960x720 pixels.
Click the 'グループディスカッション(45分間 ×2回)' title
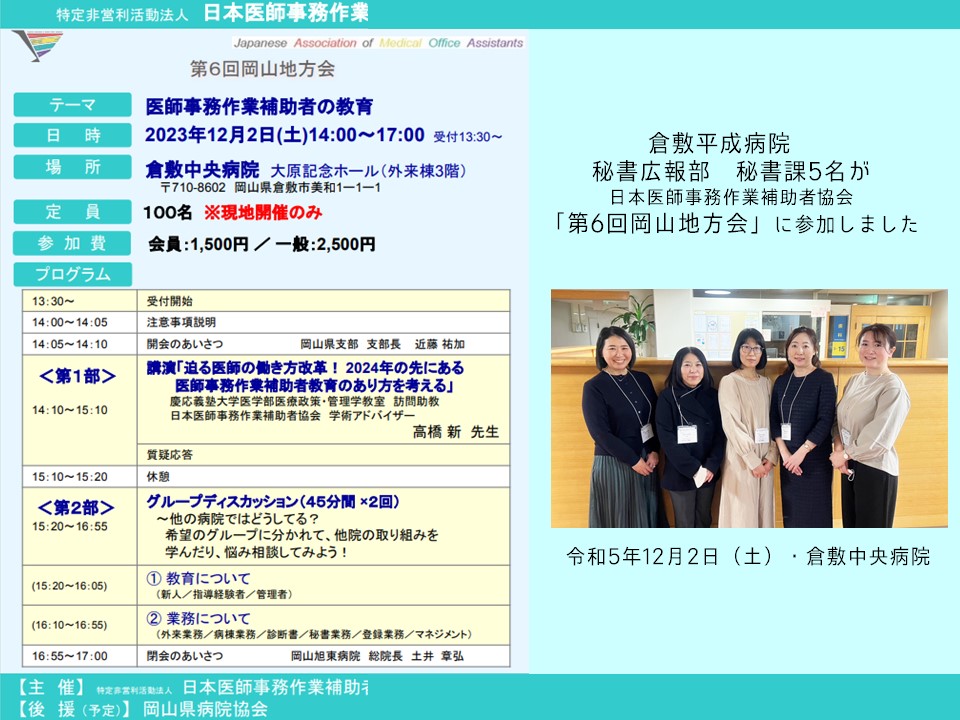(x=273, y=502)
